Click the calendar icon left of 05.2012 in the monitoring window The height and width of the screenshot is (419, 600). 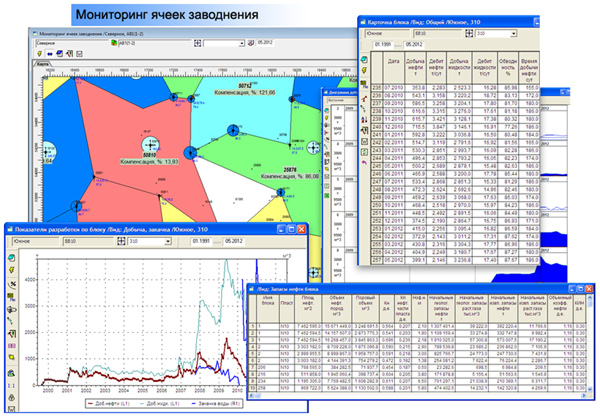(x=251, y=43)
